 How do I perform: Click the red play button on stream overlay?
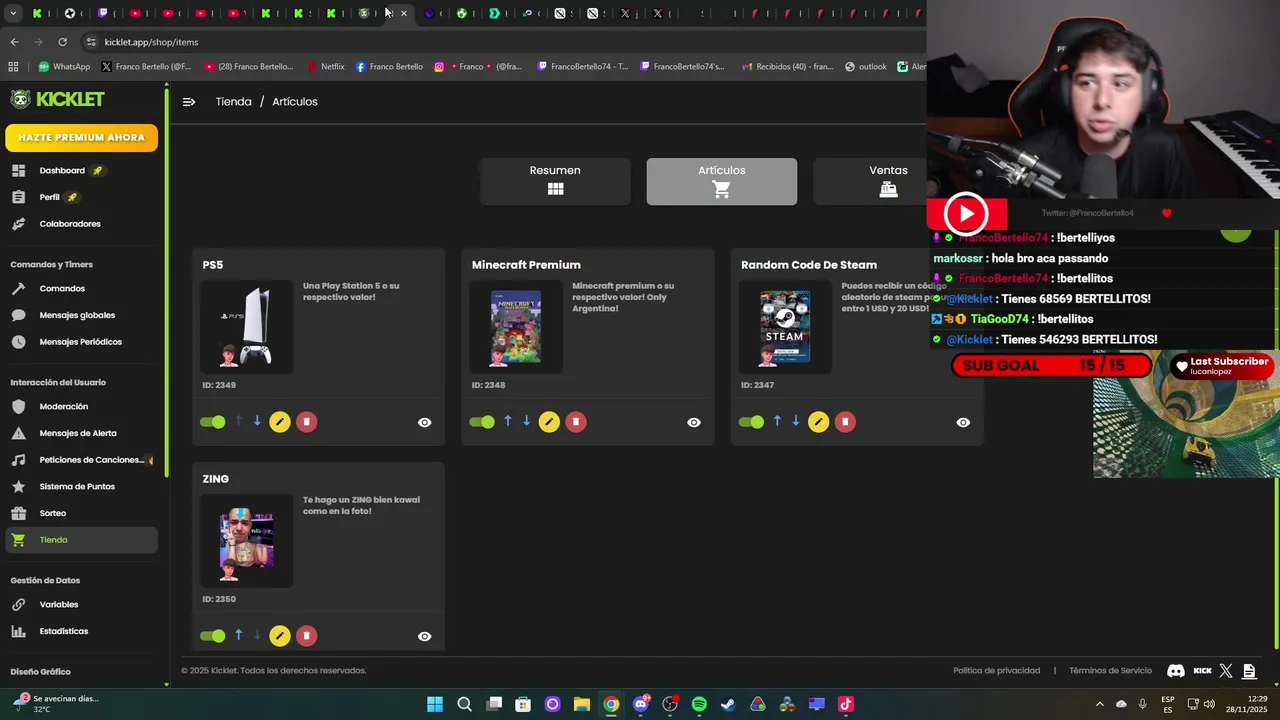click(x=966, y=214)
